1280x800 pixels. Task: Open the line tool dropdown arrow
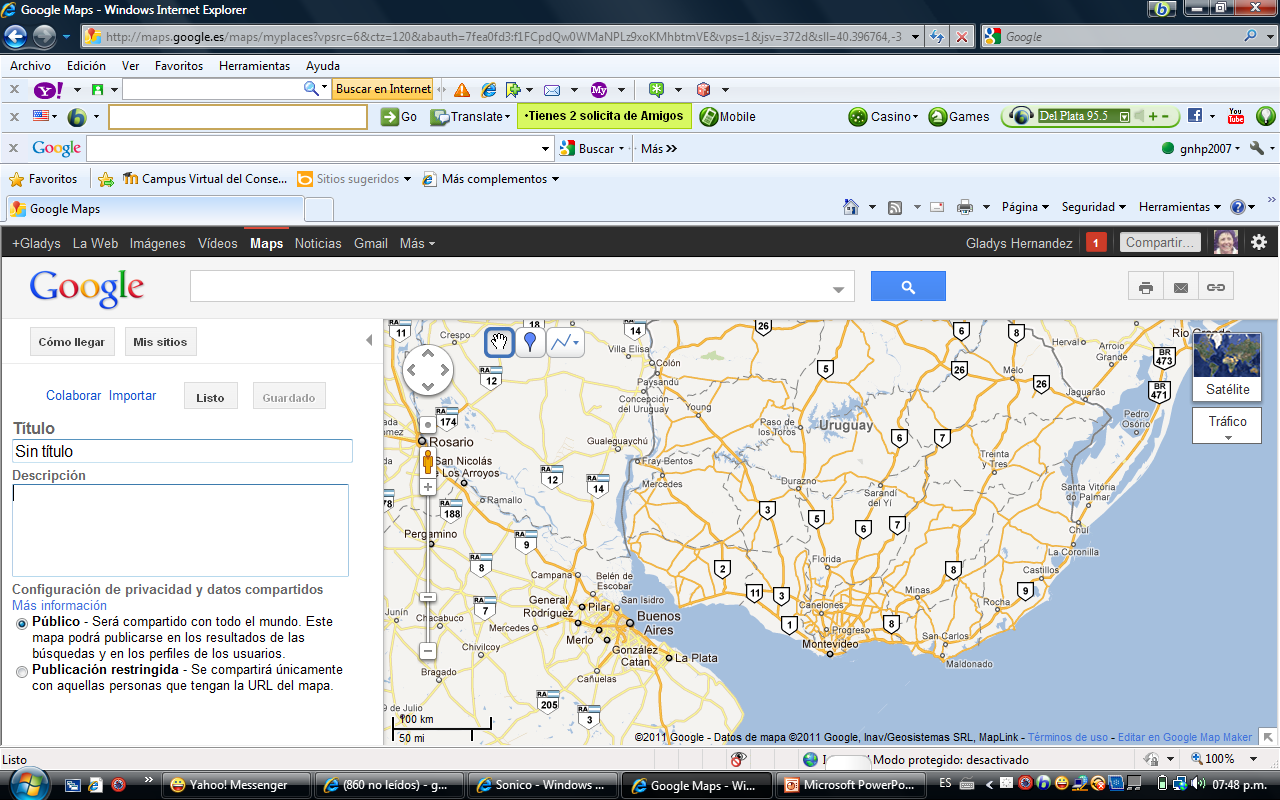click(574, 342)
